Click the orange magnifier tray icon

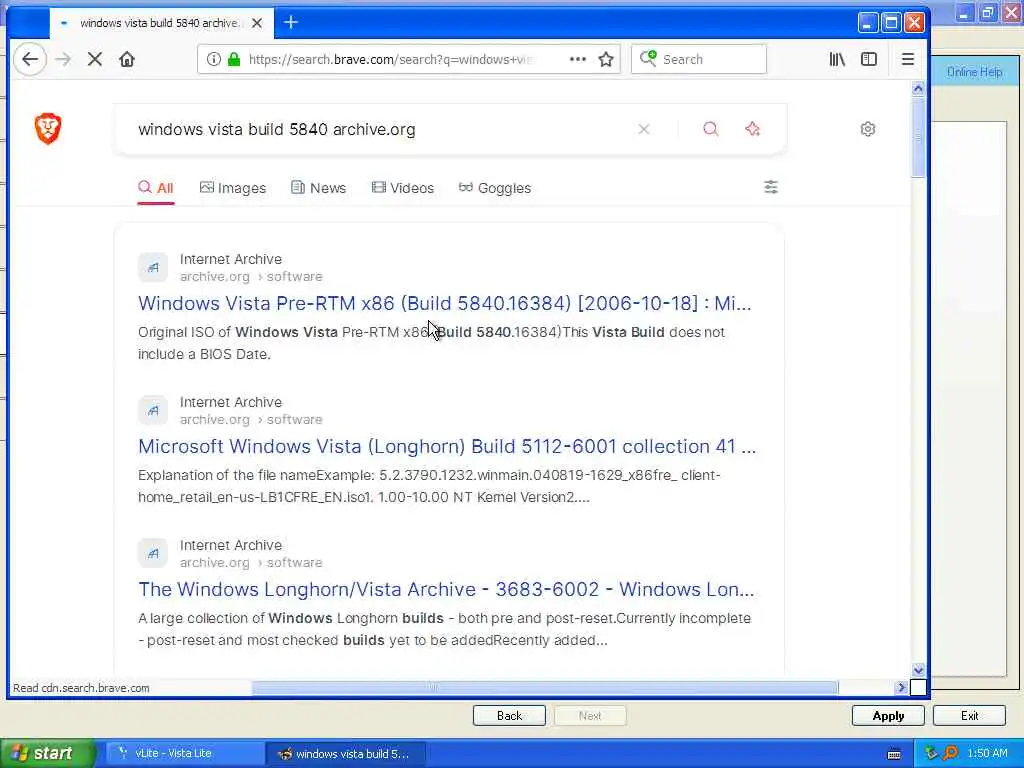[x=950, y=754]
